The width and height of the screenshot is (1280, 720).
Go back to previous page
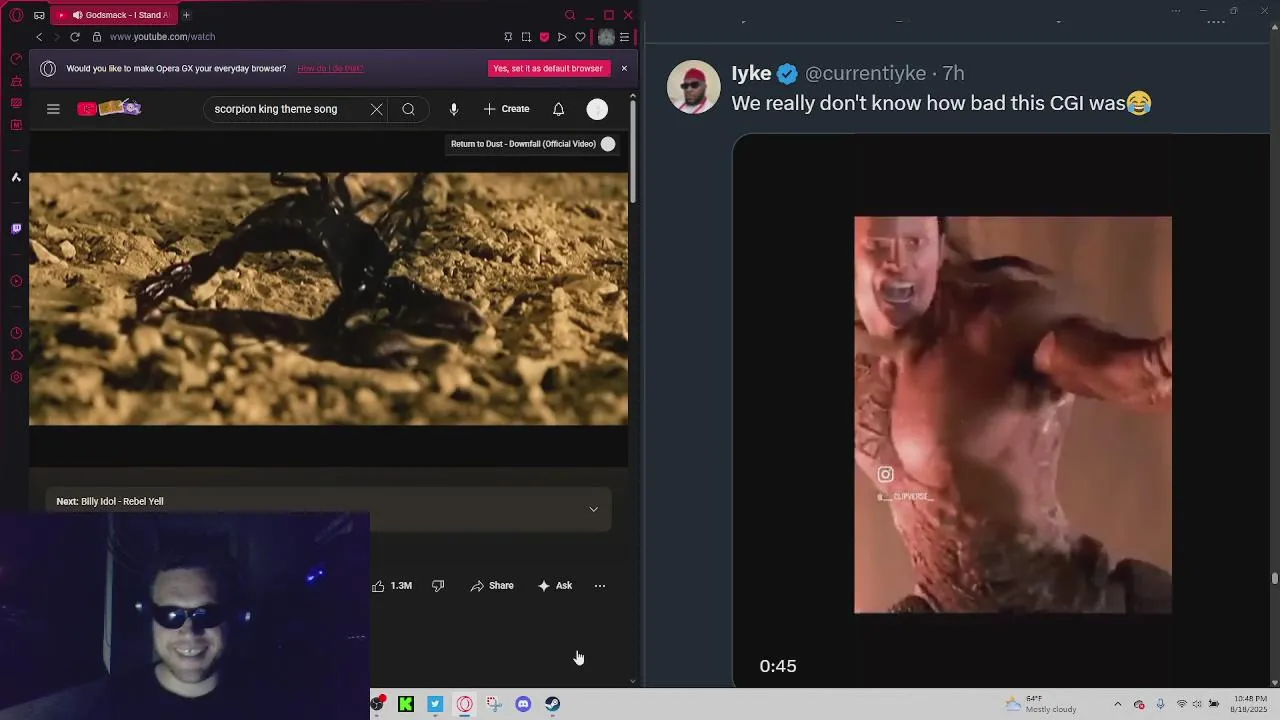click(39, 37)
